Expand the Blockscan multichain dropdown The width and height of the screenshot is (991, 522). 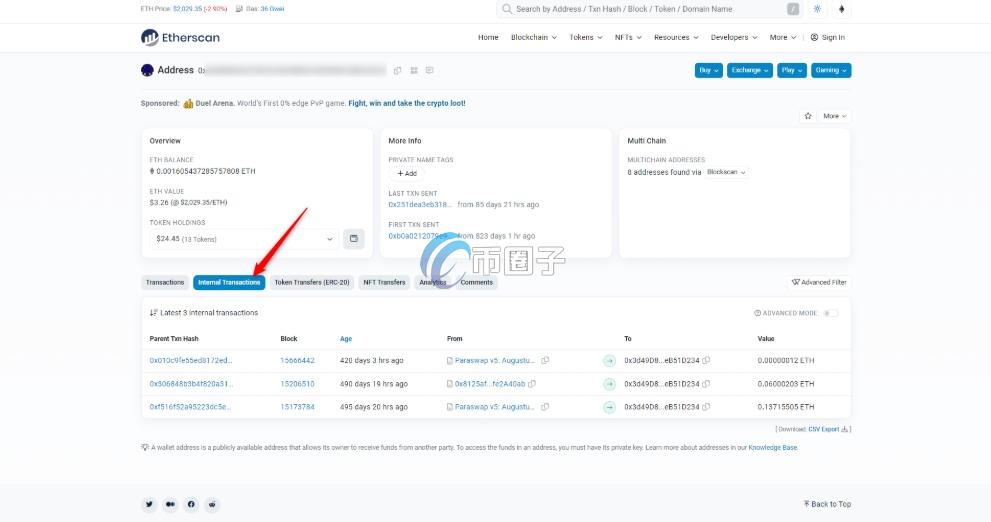click(x=726, y=172)
